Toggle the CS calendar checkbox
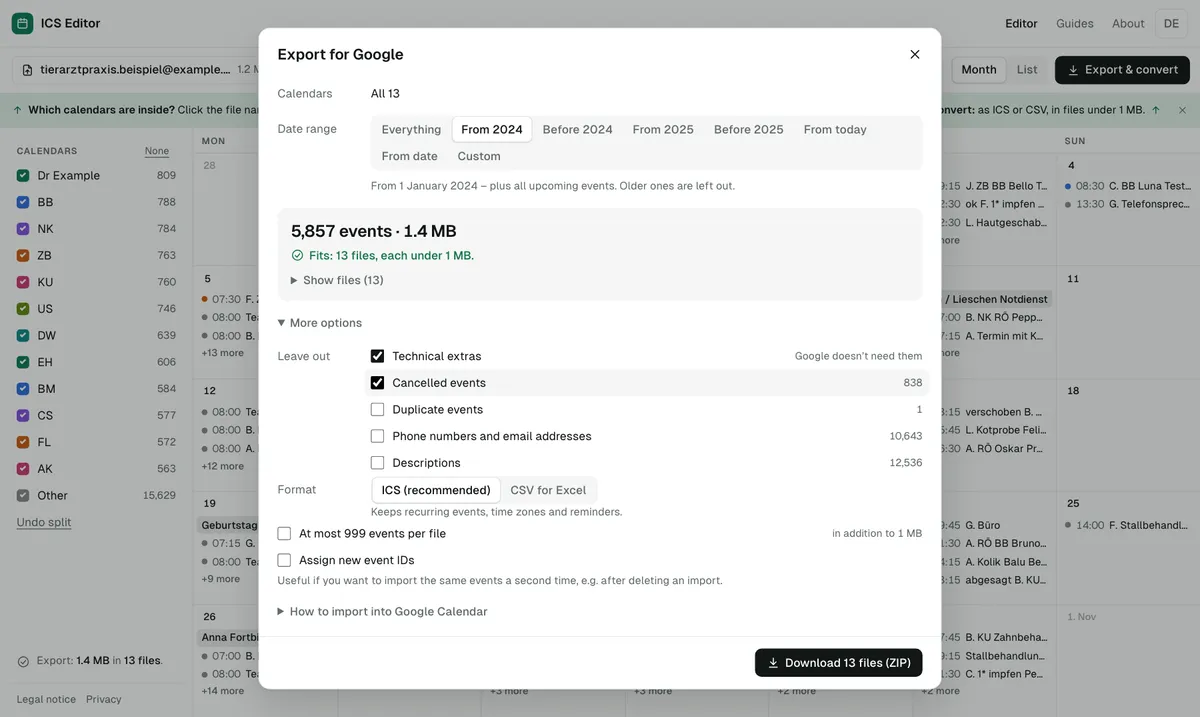1200x717 pixels. click(x=23, y=415)
